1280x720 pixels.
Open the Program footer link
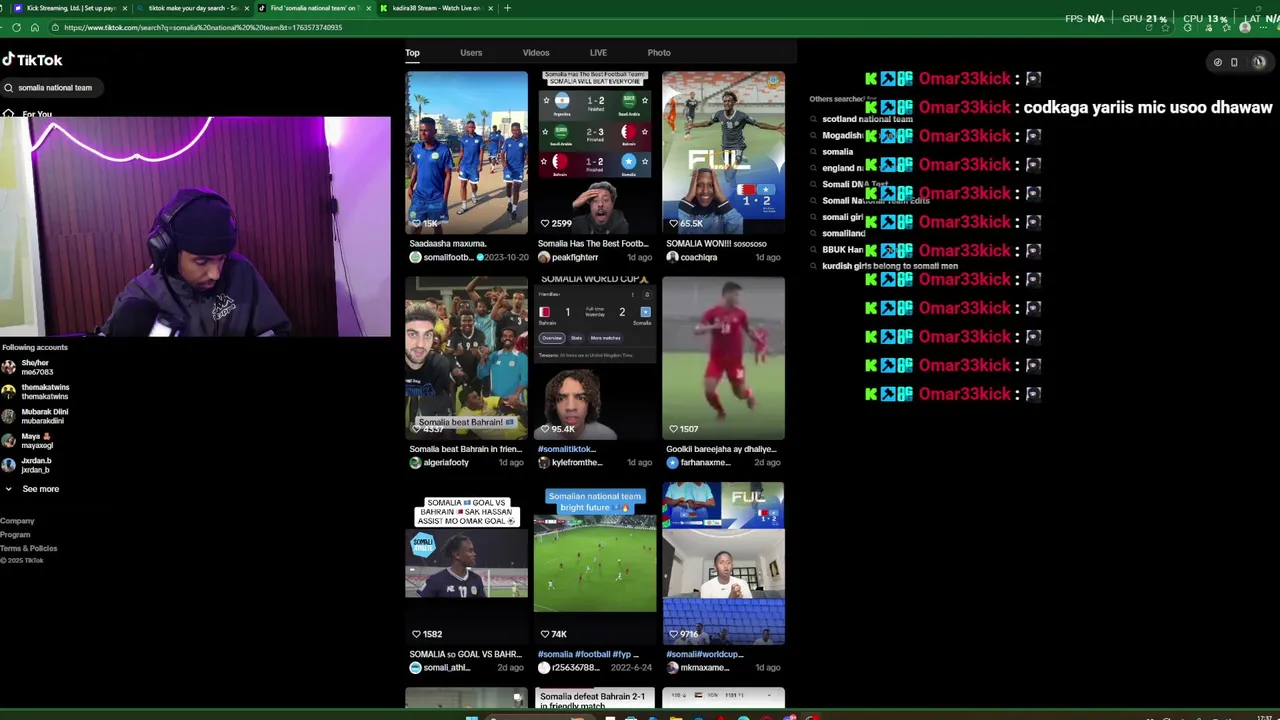click(15, 535)
